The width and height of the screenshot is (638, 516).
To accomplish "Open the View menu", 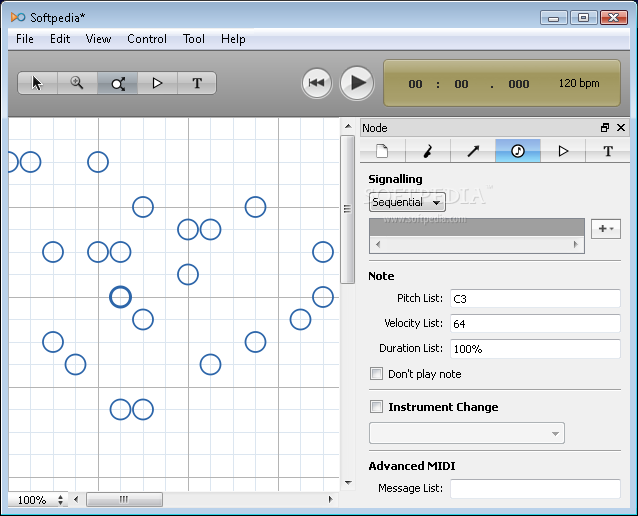I will click(98, 39).
